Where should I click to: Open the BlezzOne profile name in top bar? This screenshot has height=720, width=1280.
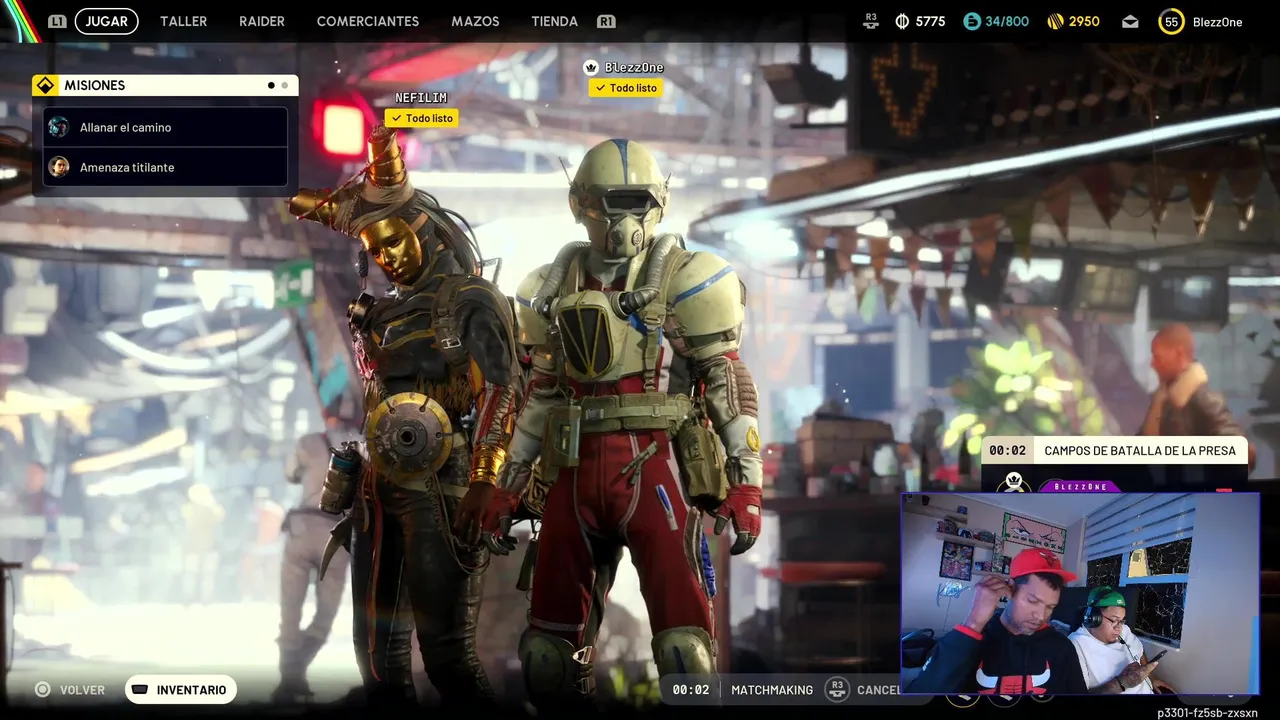pos(1217,21)
